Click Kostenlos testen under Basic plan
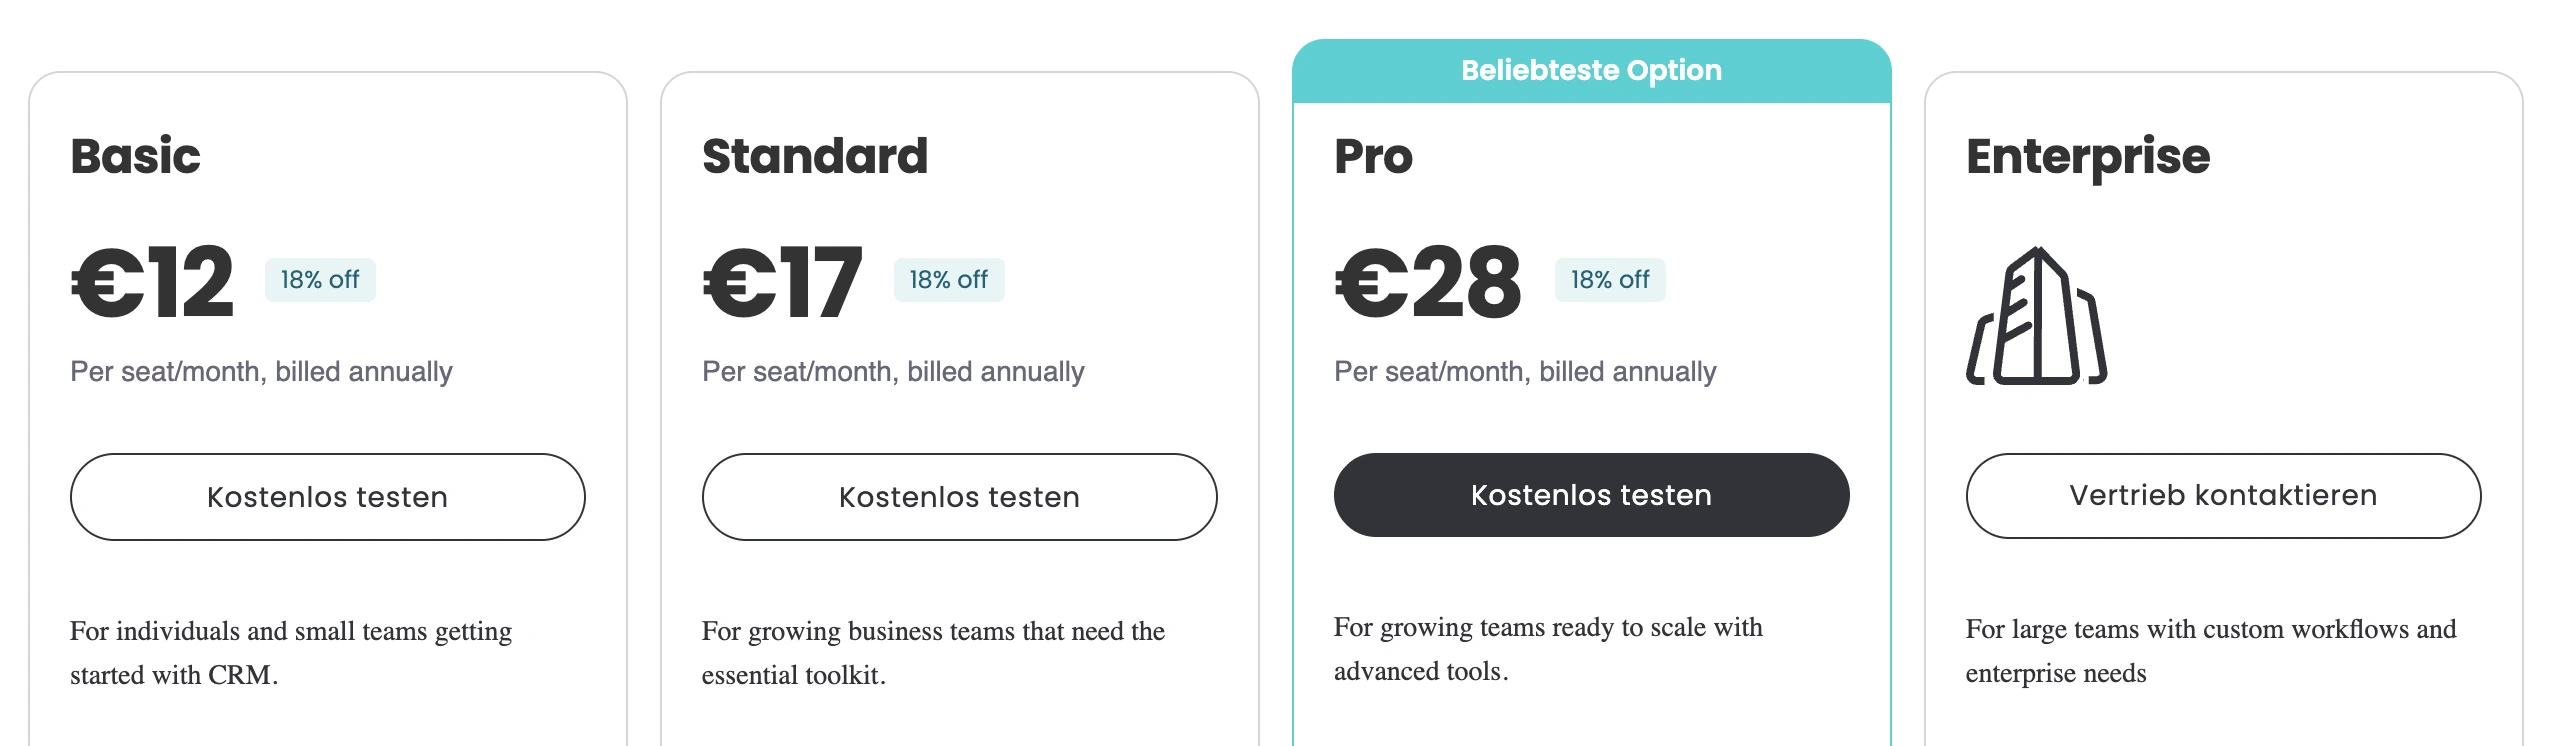The width and height of the screenshot is (2552, 746). click(327, 497)
